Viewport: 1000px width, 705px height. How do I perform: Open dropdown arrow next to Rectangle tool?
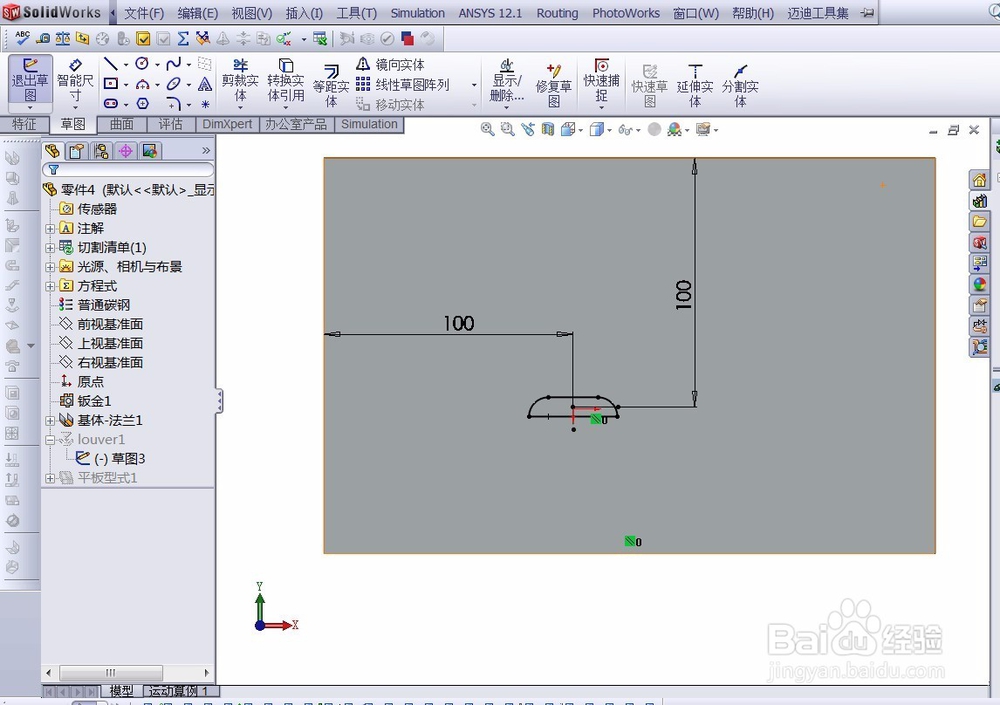[126, 85]
